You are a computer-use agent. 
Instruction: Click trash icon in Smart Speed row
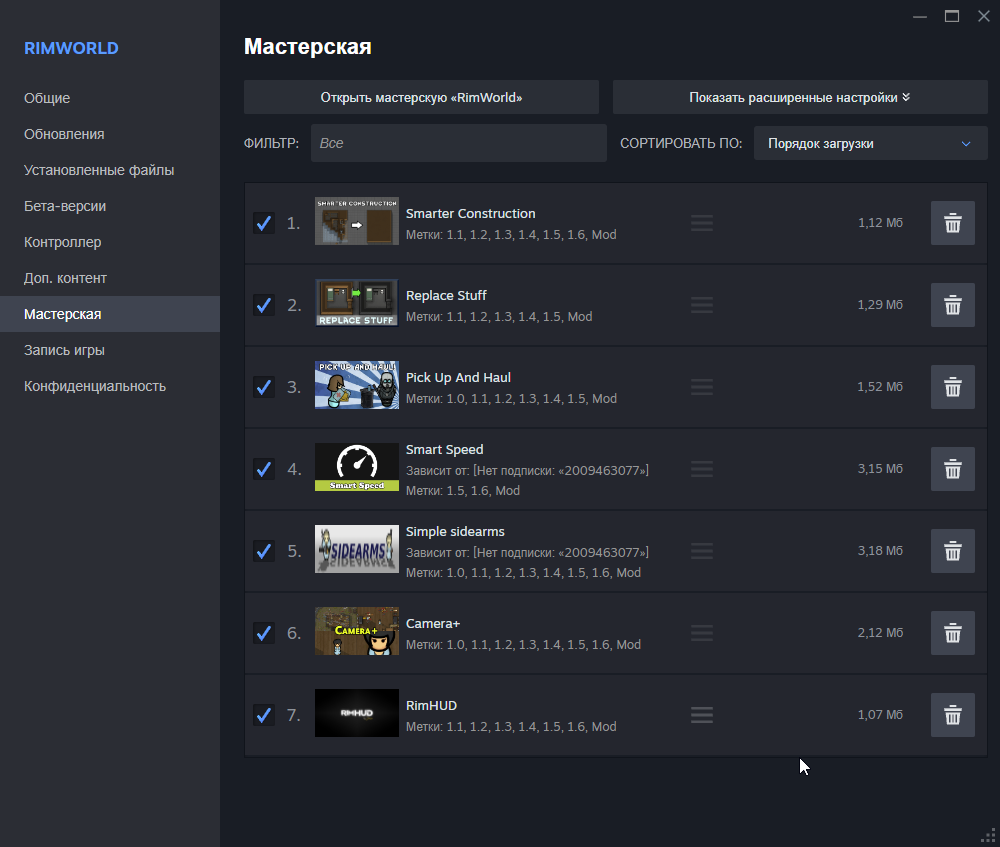click(x=952, y=469)
